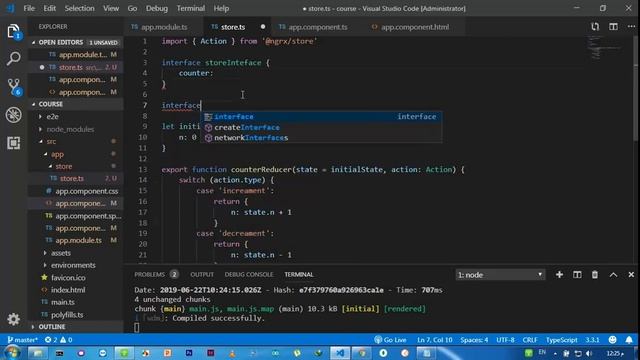Create a new terminal with plus icon
This screenshot has height=360, width=640.
(x=559, y=275)
